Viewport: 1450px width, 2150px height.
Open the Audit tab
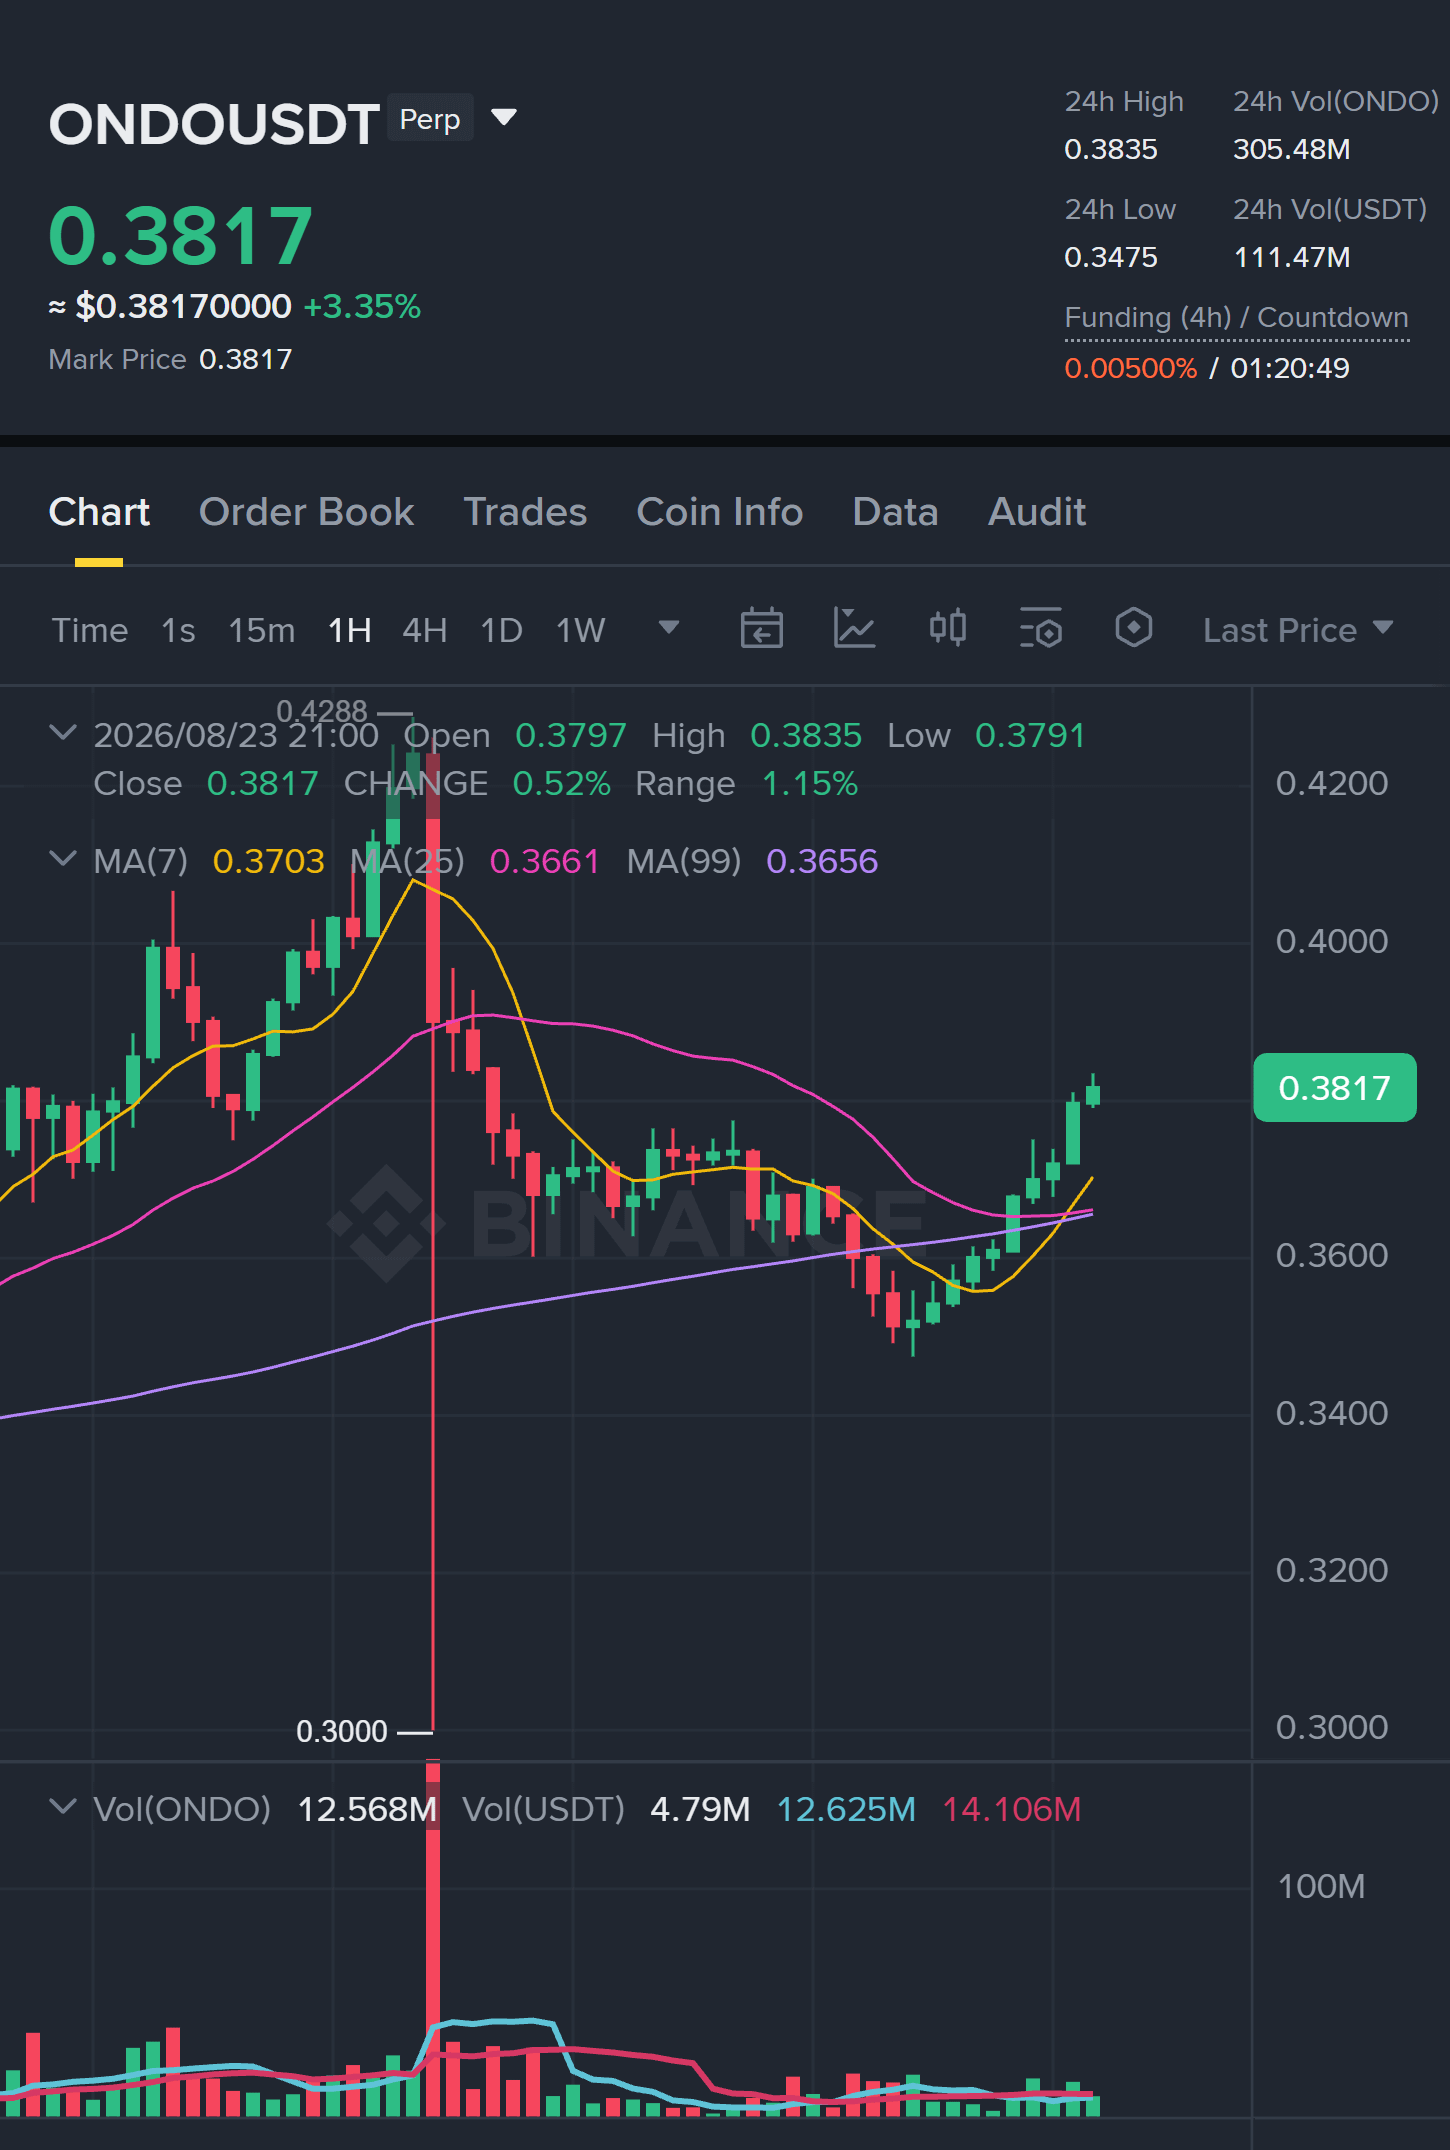pos(1037,512)
